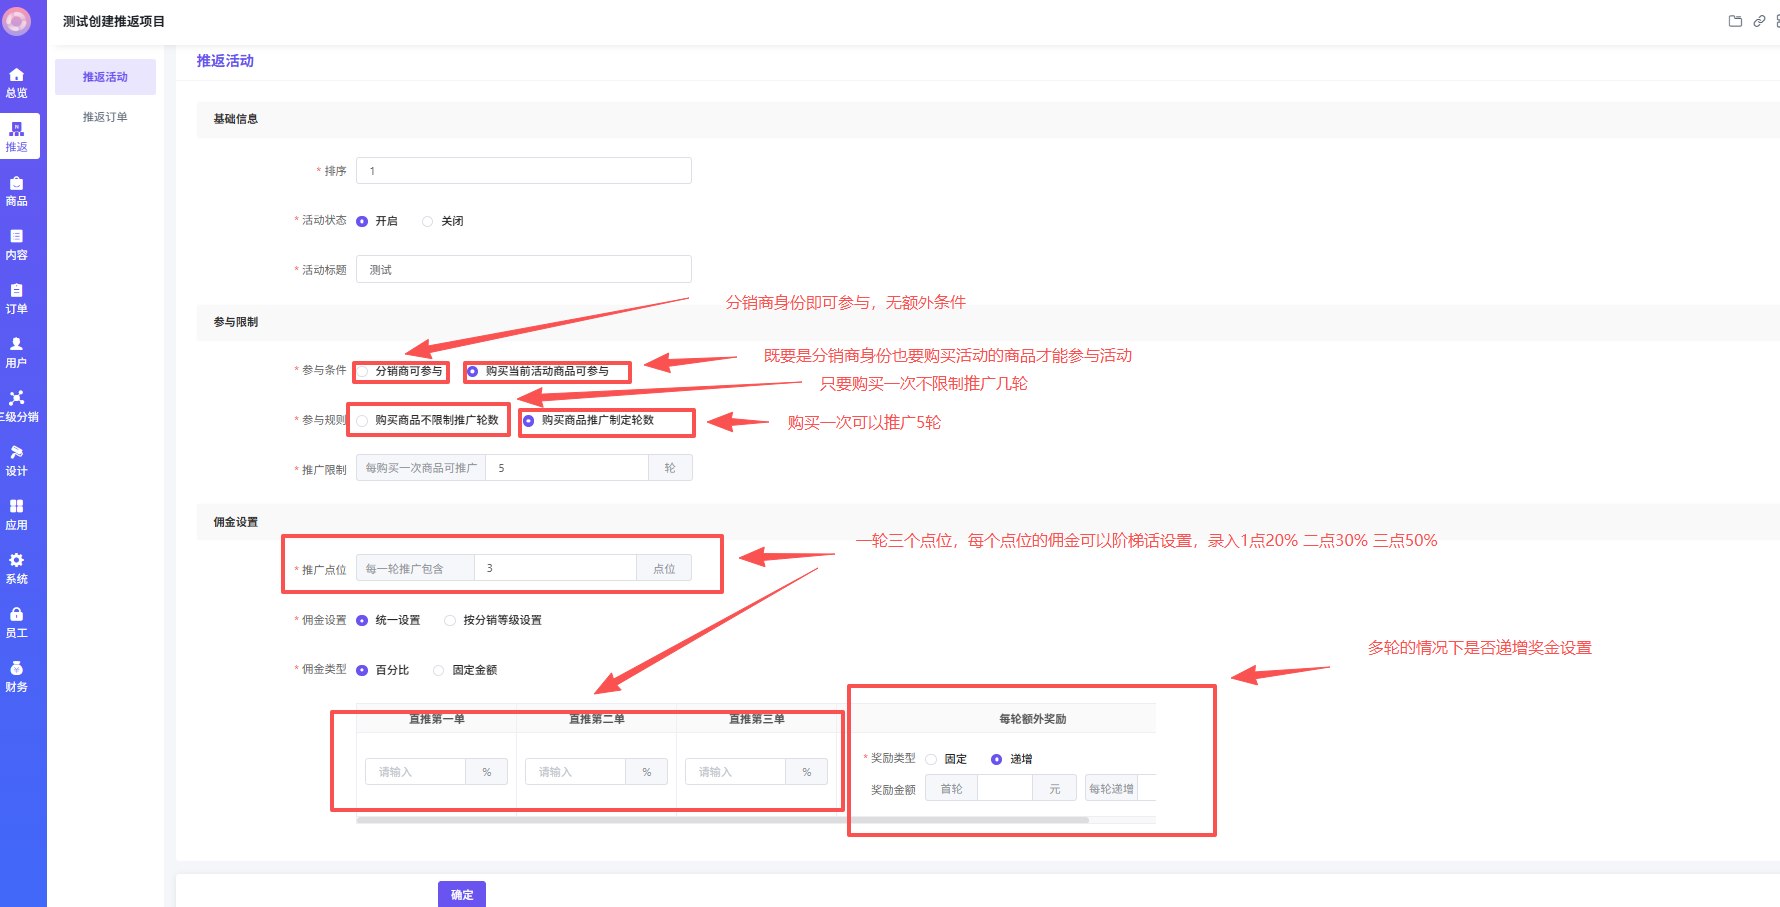Click the 确定 confirm button
This screenshot has height=907, width=1780.
coord(461,894)
